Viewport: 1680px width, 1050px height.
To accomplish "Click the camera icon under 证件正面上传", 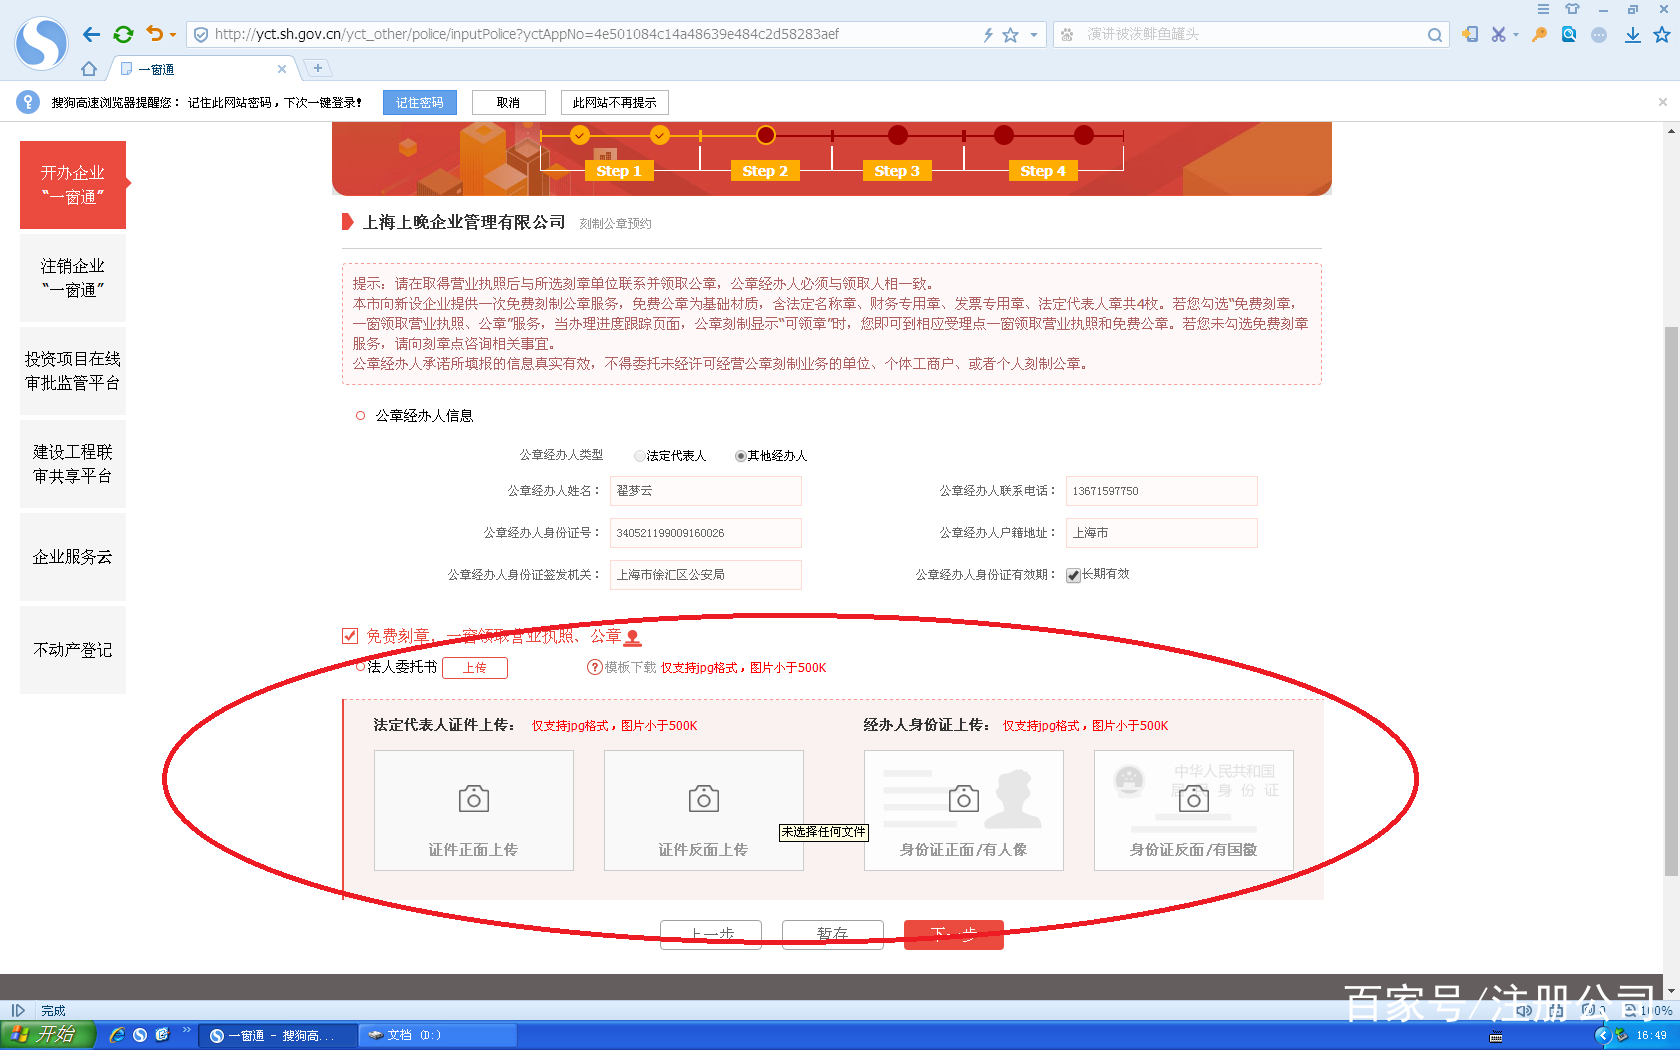I will [473, 798].
